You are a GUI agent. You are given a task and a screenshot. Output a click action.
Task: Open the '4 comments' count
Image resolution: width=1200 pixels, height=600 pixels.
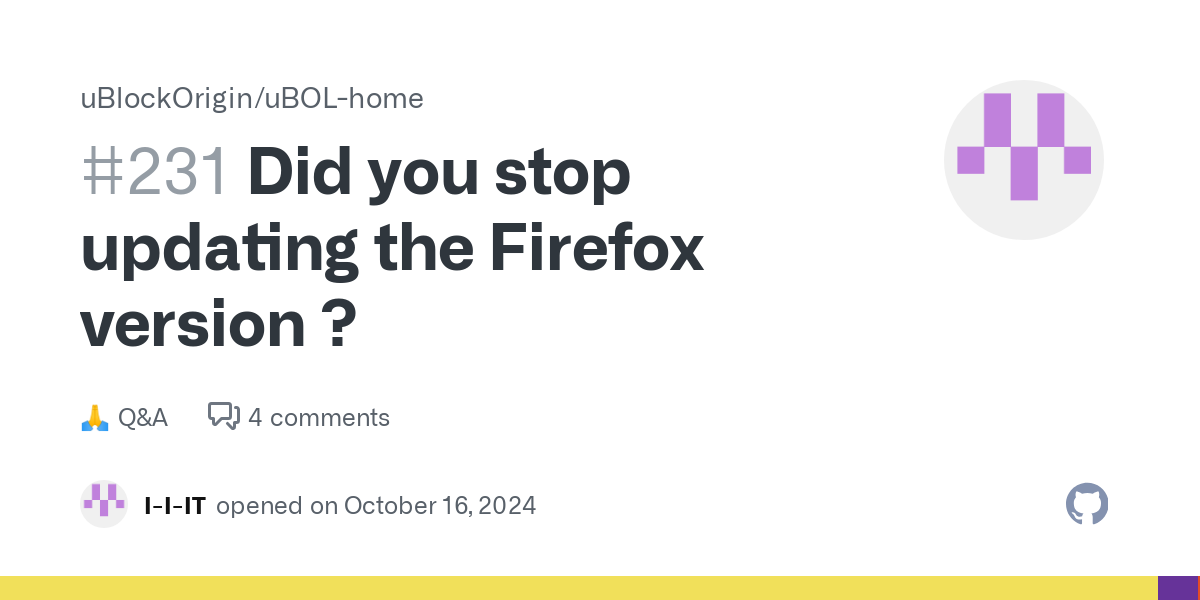point(319,418)
